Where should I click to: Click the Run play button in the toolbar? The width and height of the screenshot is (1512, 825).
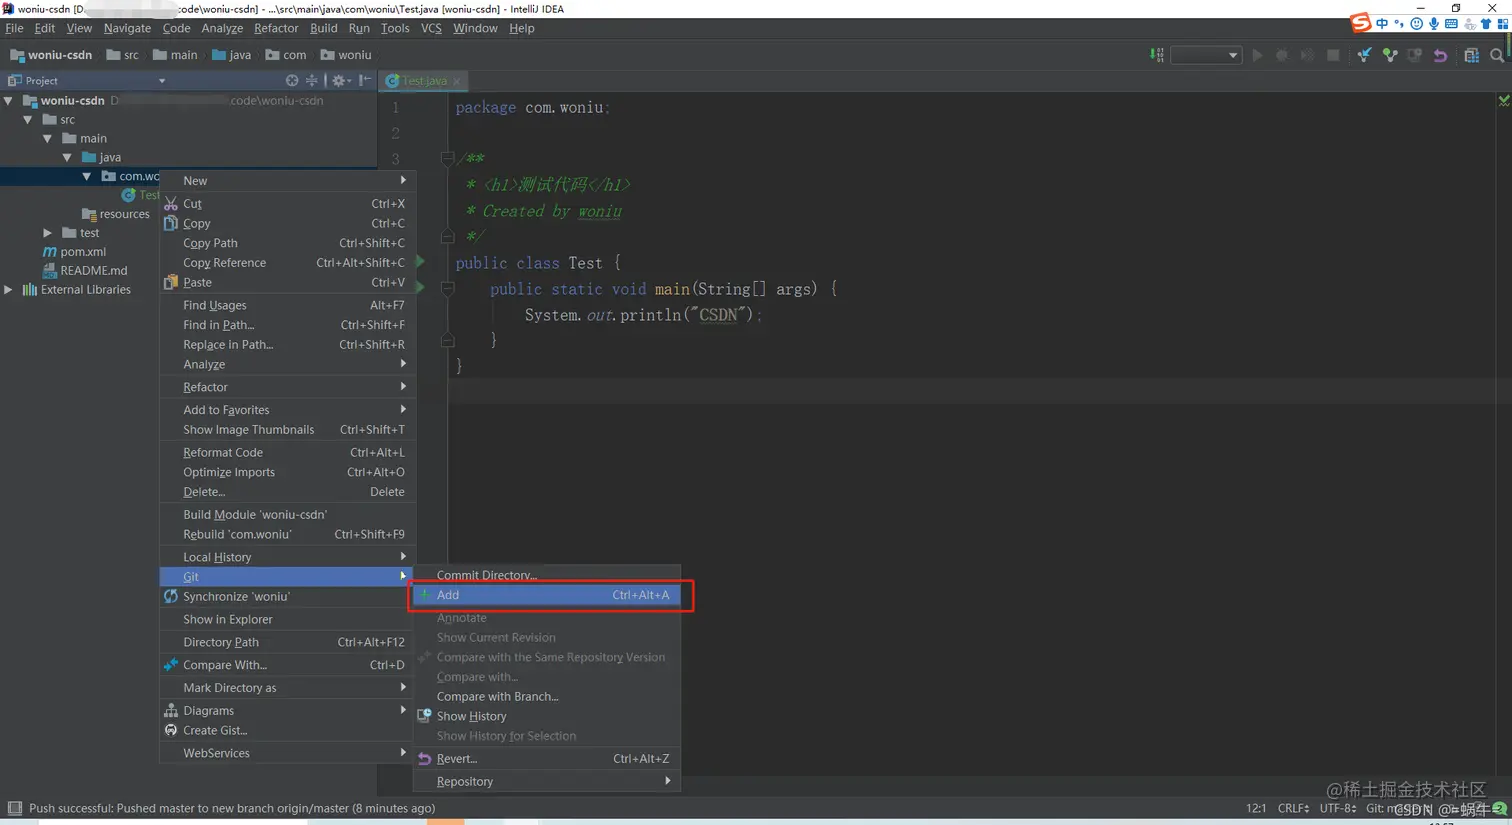1257,55
